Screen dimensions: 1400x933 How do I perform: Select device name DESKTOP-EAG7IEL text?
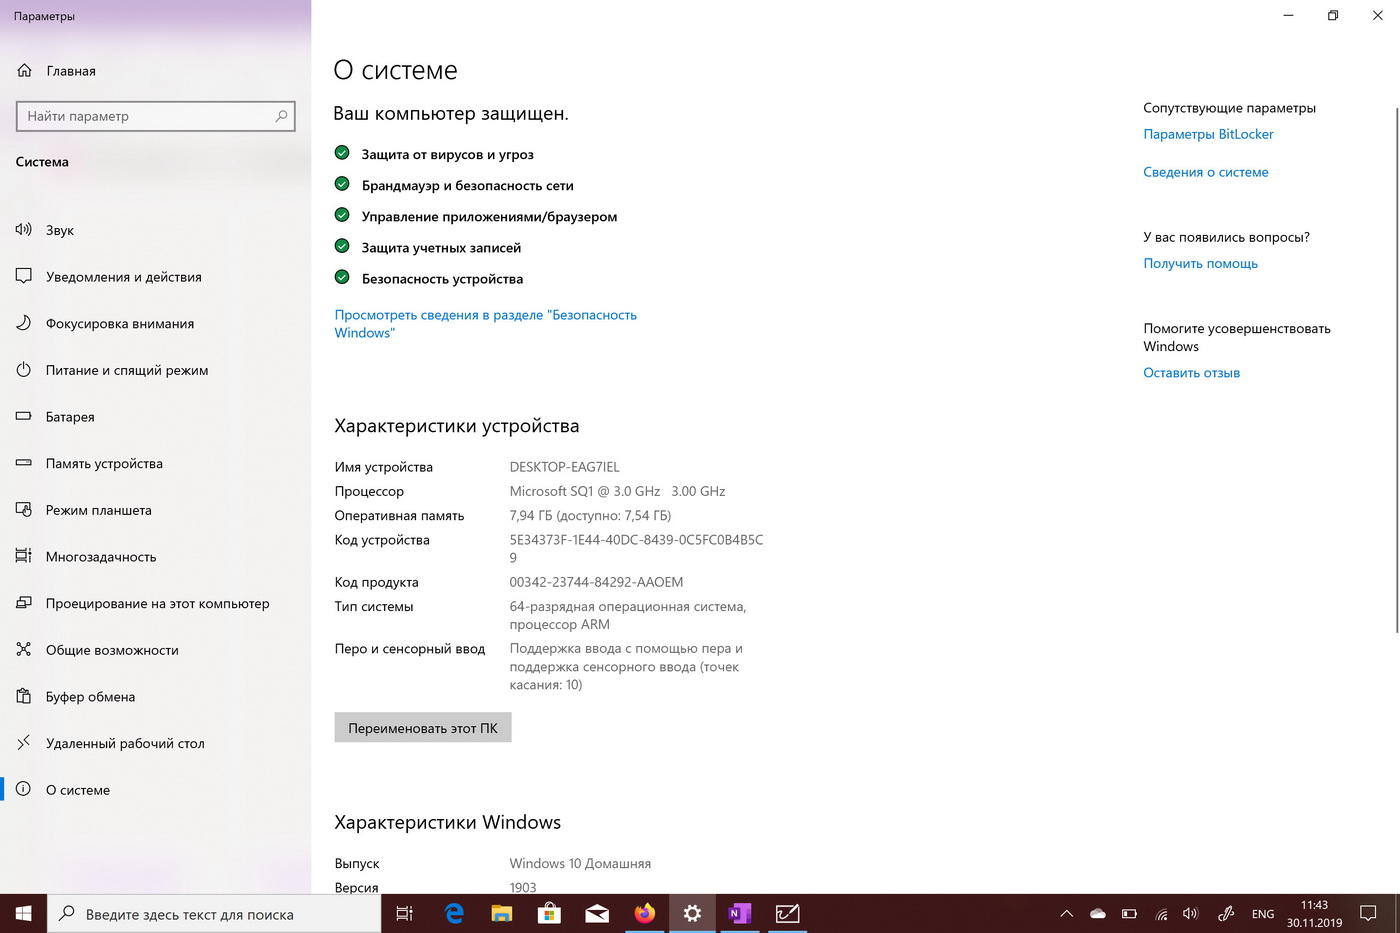tap(564, 467)
